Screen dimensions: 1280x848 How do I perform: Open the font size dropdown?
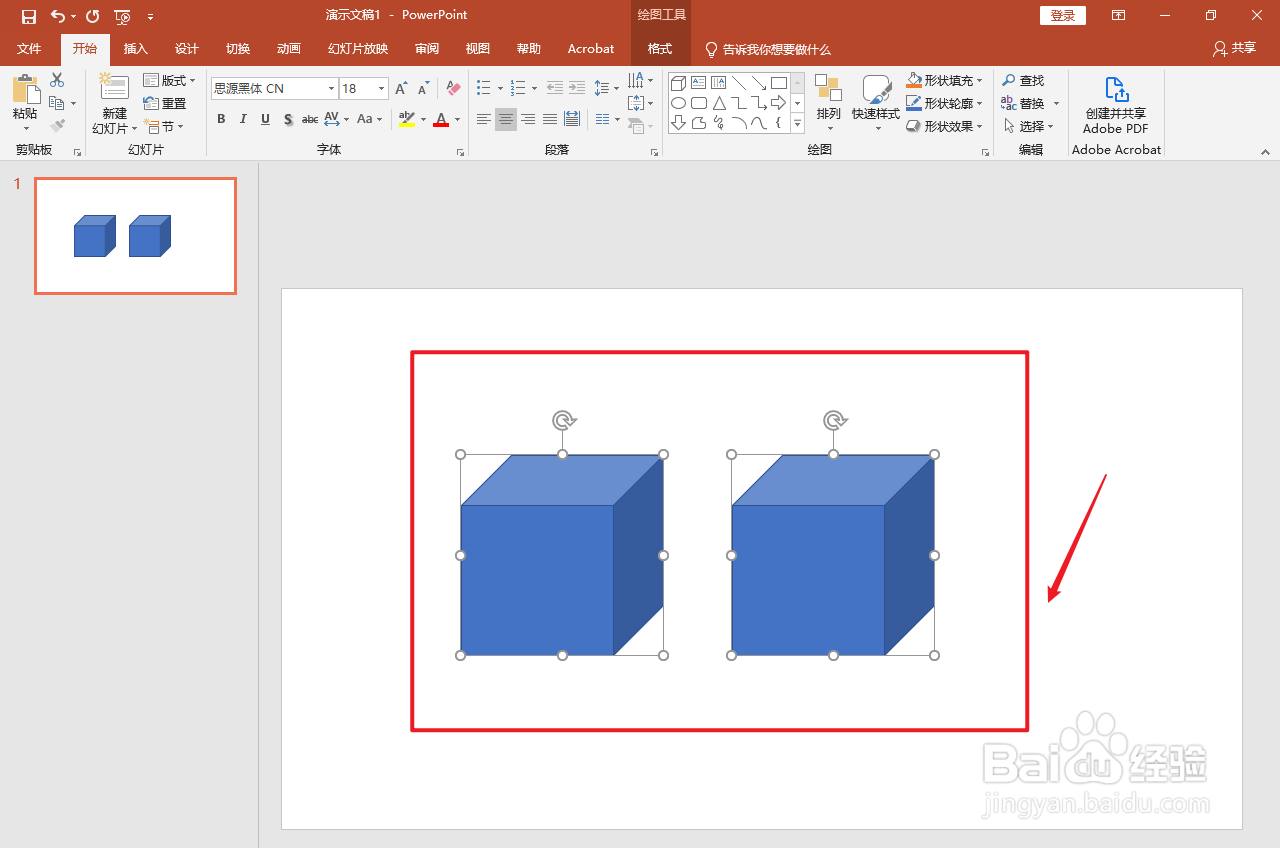[x=381, y=89]
